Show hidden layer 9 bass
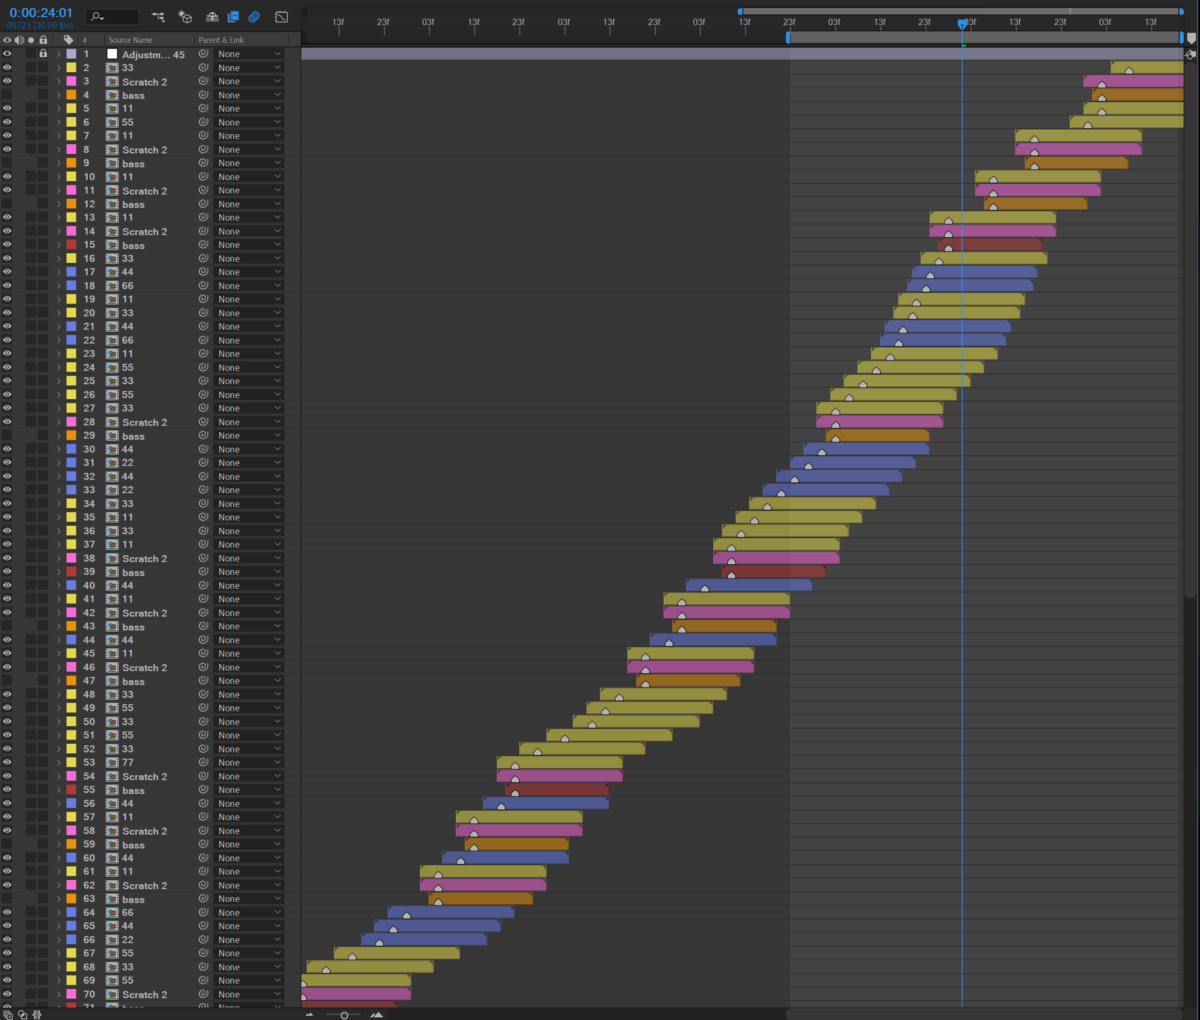 tap(7, 163)
